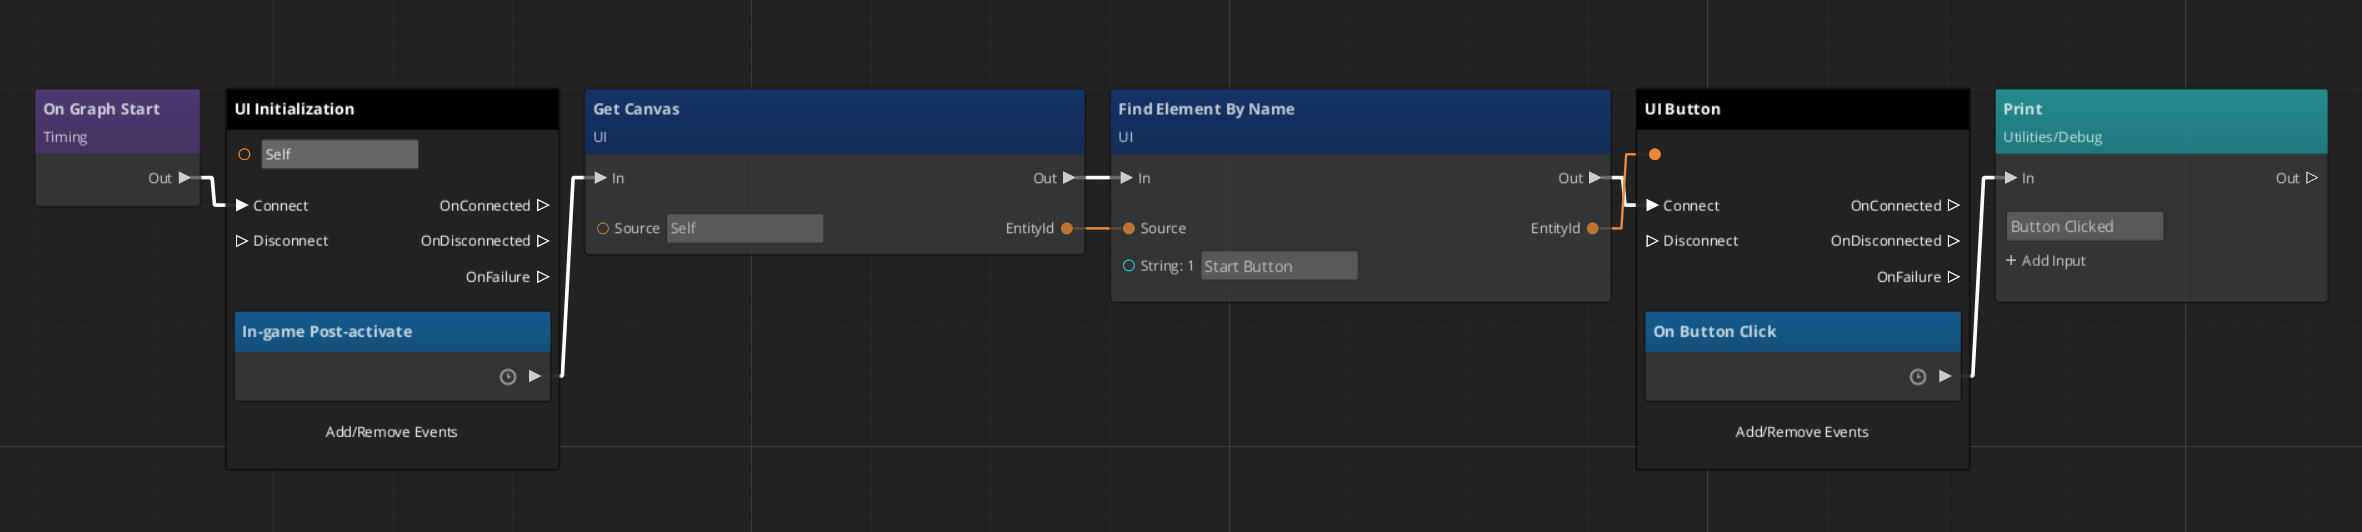
Task: Click the orange entity pin on UI Button
Action: [x=1655, y=154]
